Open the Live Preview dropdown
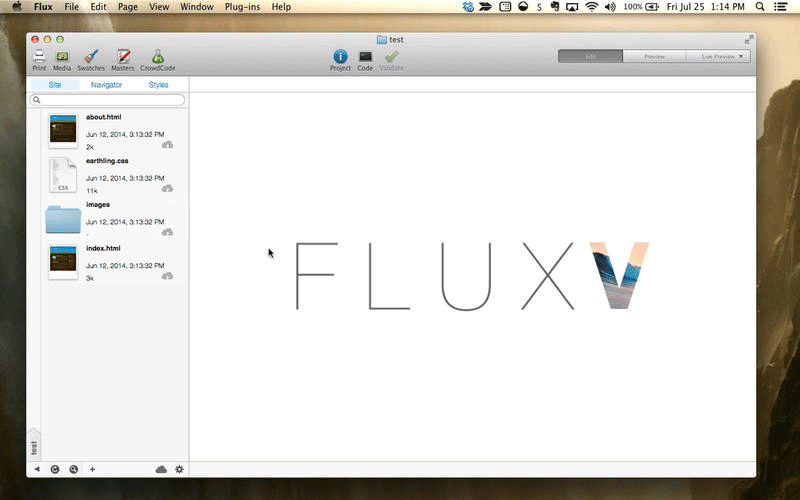The image size is (800, 500). coord(720,56)
